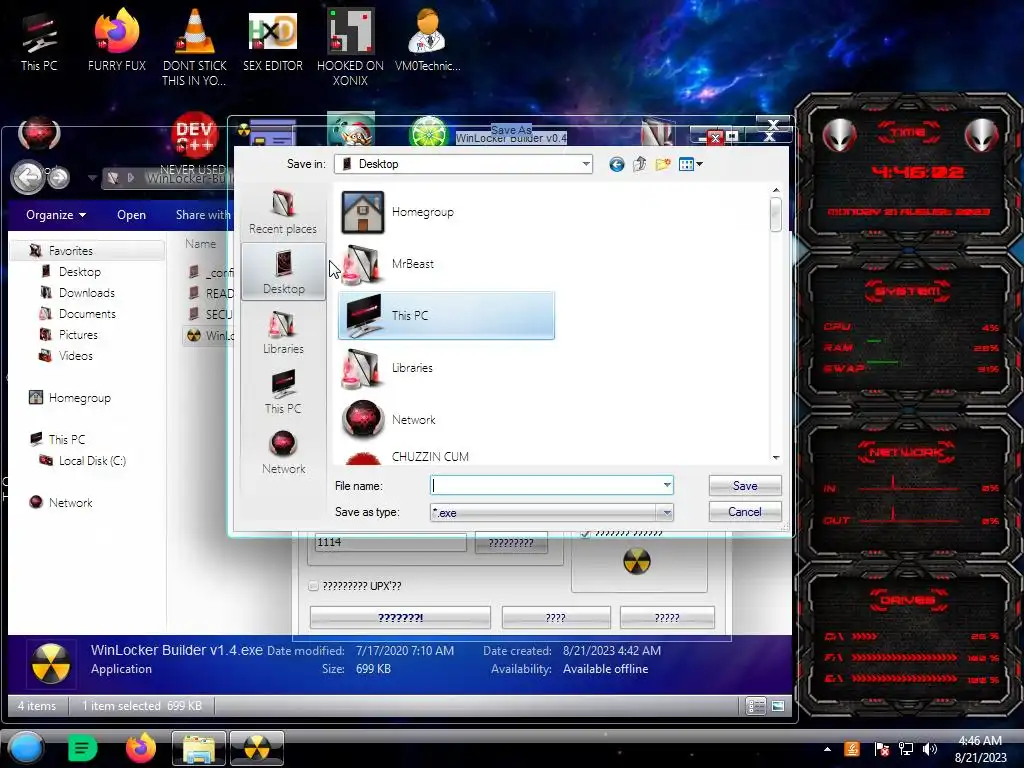The width and height of the screenshot is (1024, 768).
Task: Open FURRY FUX Firefox desktop shortcut
Action: point(116,40)
